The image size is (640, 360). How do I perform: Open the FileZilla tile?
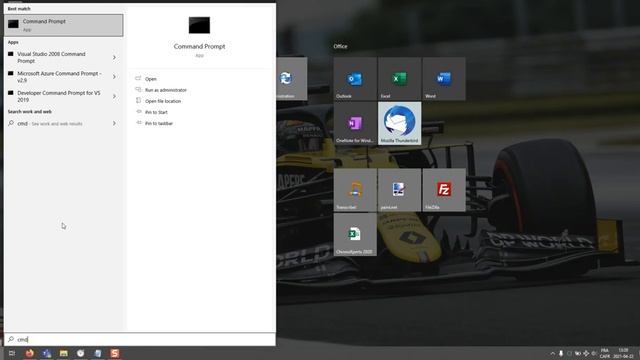coord(444,190)
